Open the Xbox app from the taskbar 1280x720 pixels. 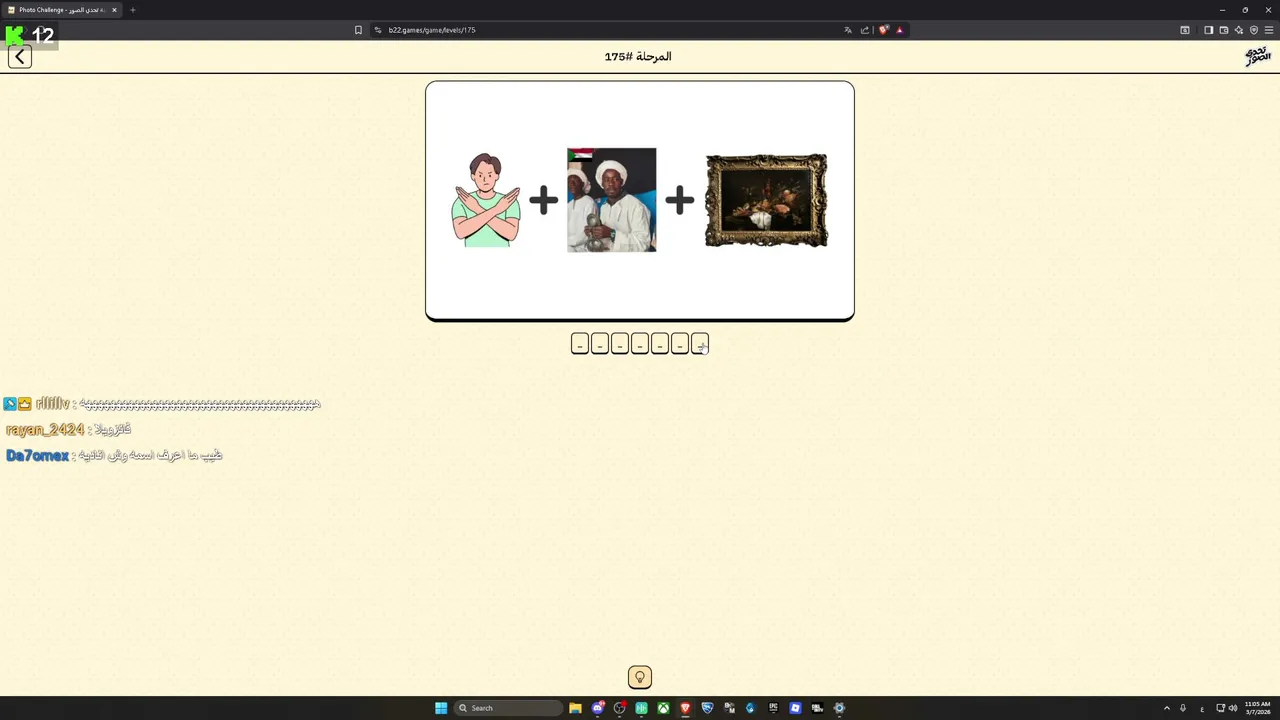663,708
